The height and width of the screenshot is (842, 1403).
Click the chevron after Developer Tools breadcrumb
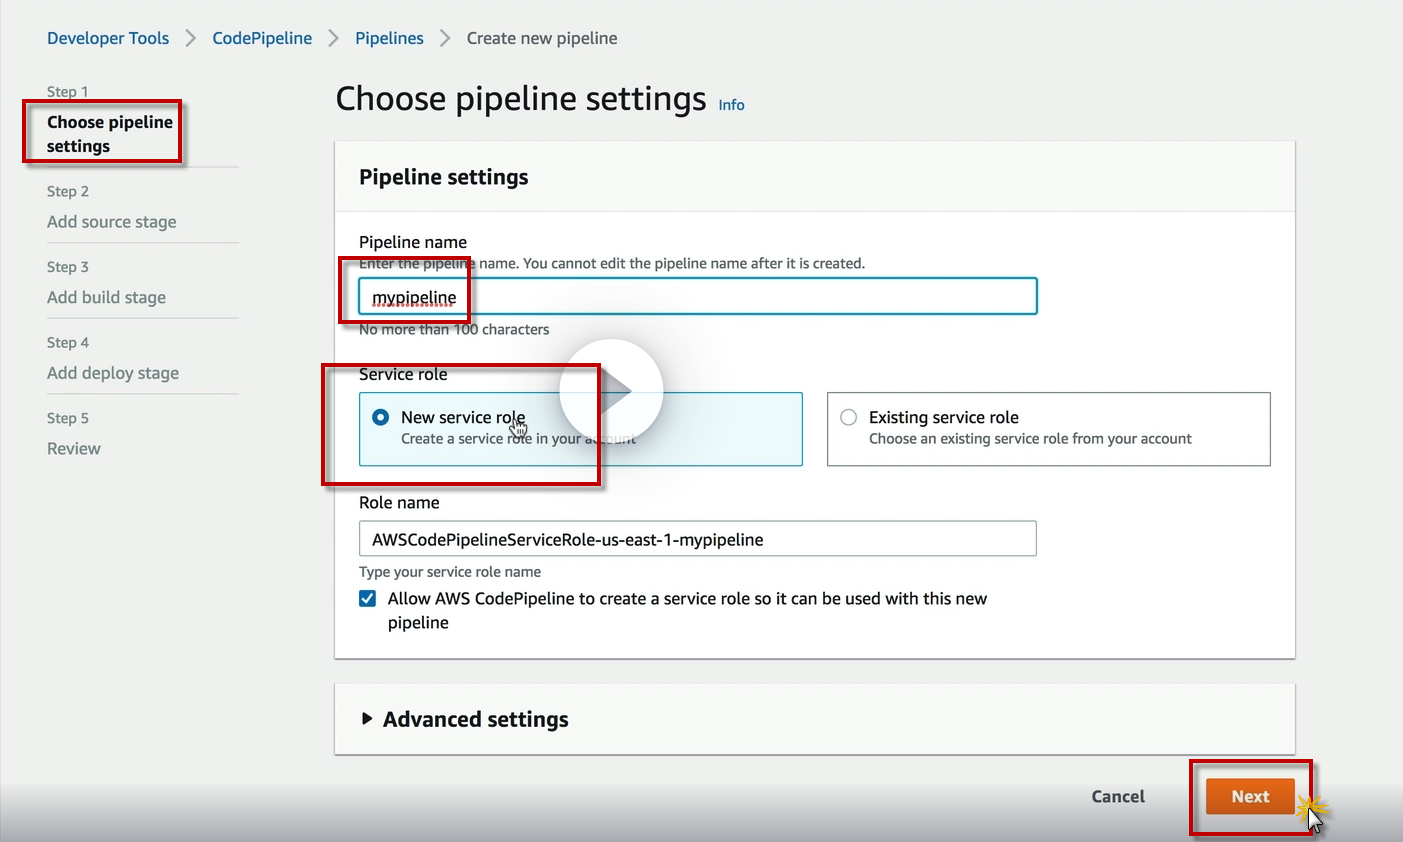tap(190, 38)
